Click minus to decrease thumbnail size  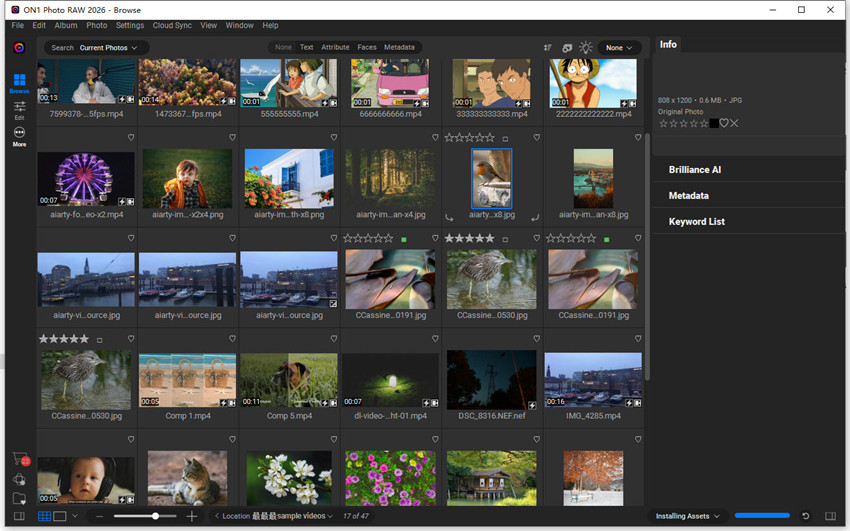tap(99, 516)
